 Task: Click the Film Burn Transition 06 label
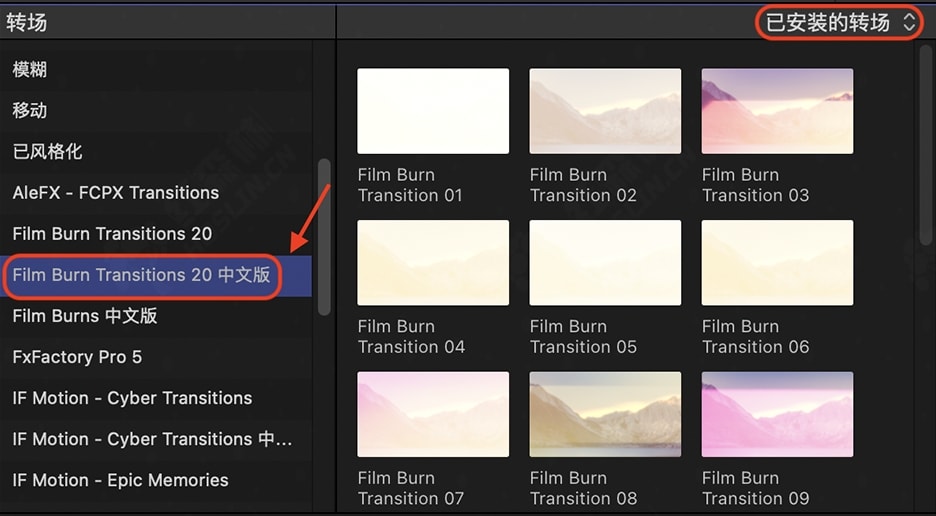[755, 337]
